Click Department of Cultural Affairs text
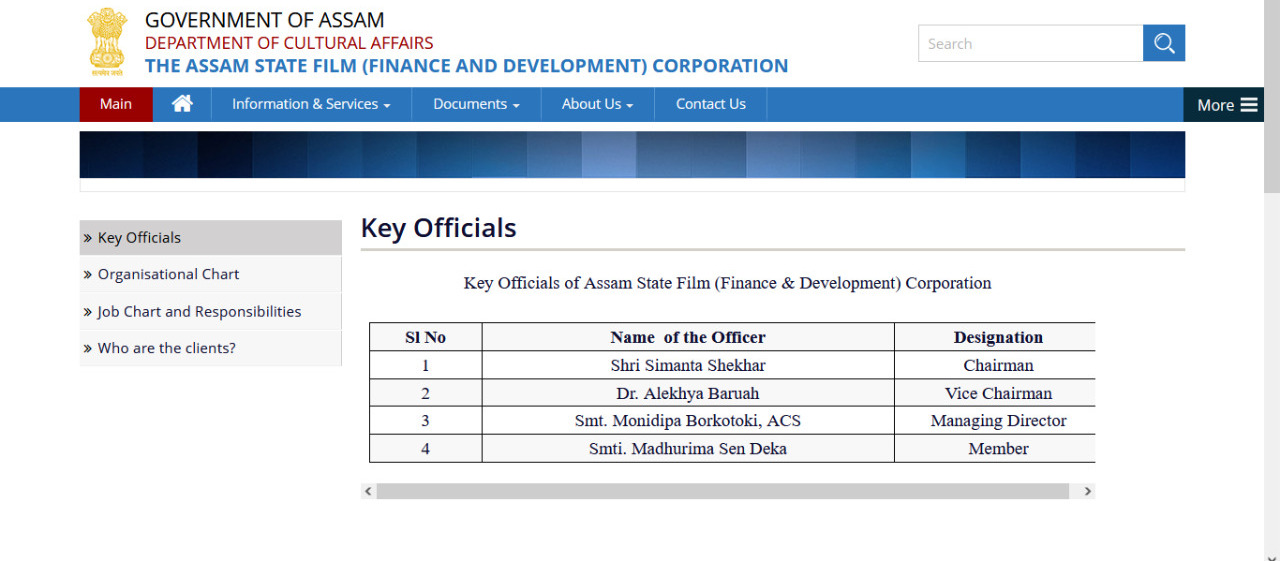Screen dimensions: 1280x561 [x=289, y=43]
